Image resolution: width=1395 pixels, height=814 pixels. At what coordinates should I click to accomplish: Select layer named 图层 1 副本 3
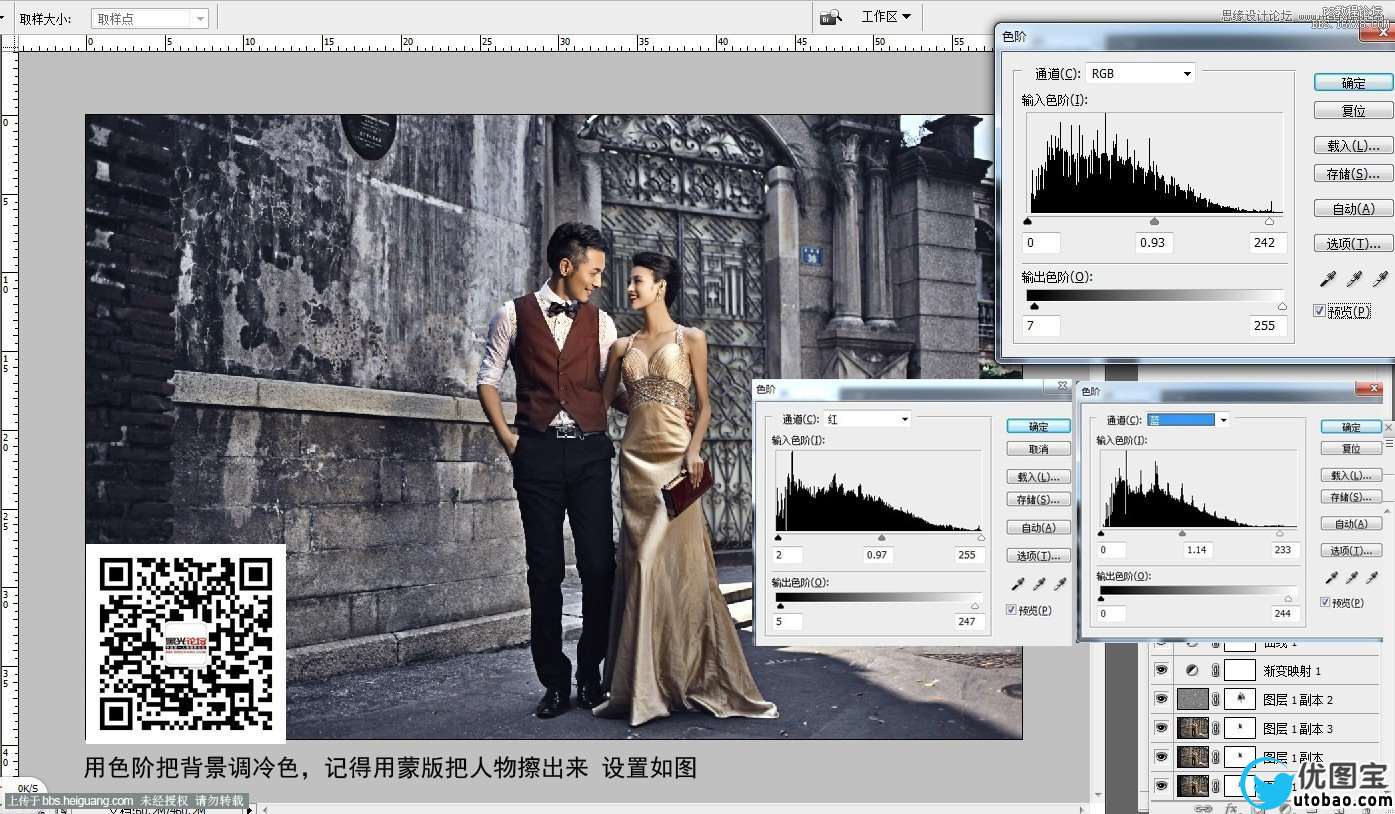(1298, 729)
